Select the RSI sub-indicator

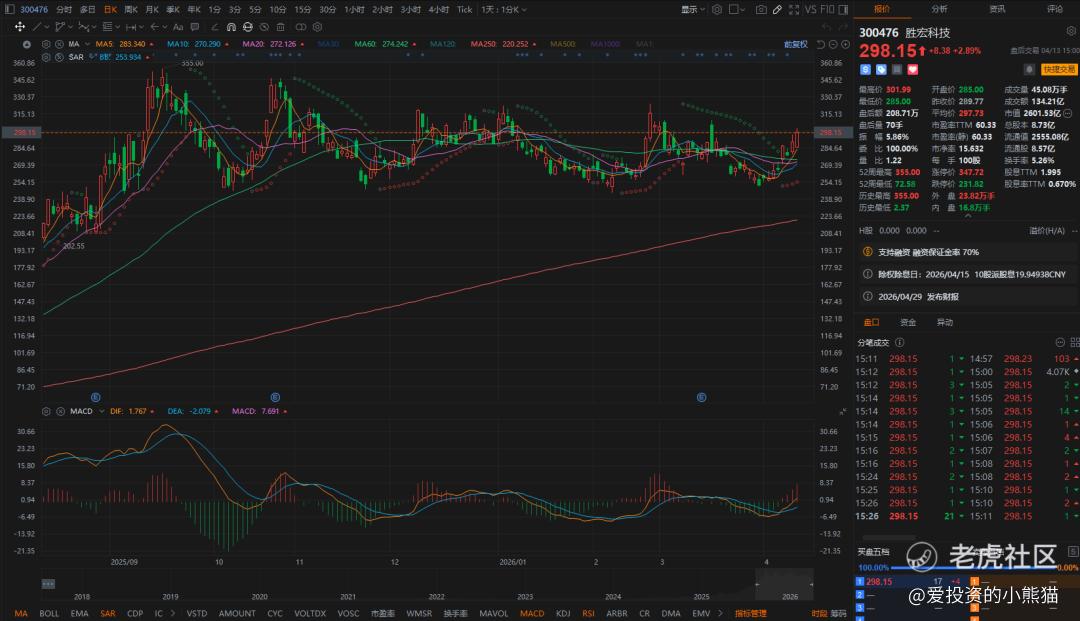(x=588, y=613)
